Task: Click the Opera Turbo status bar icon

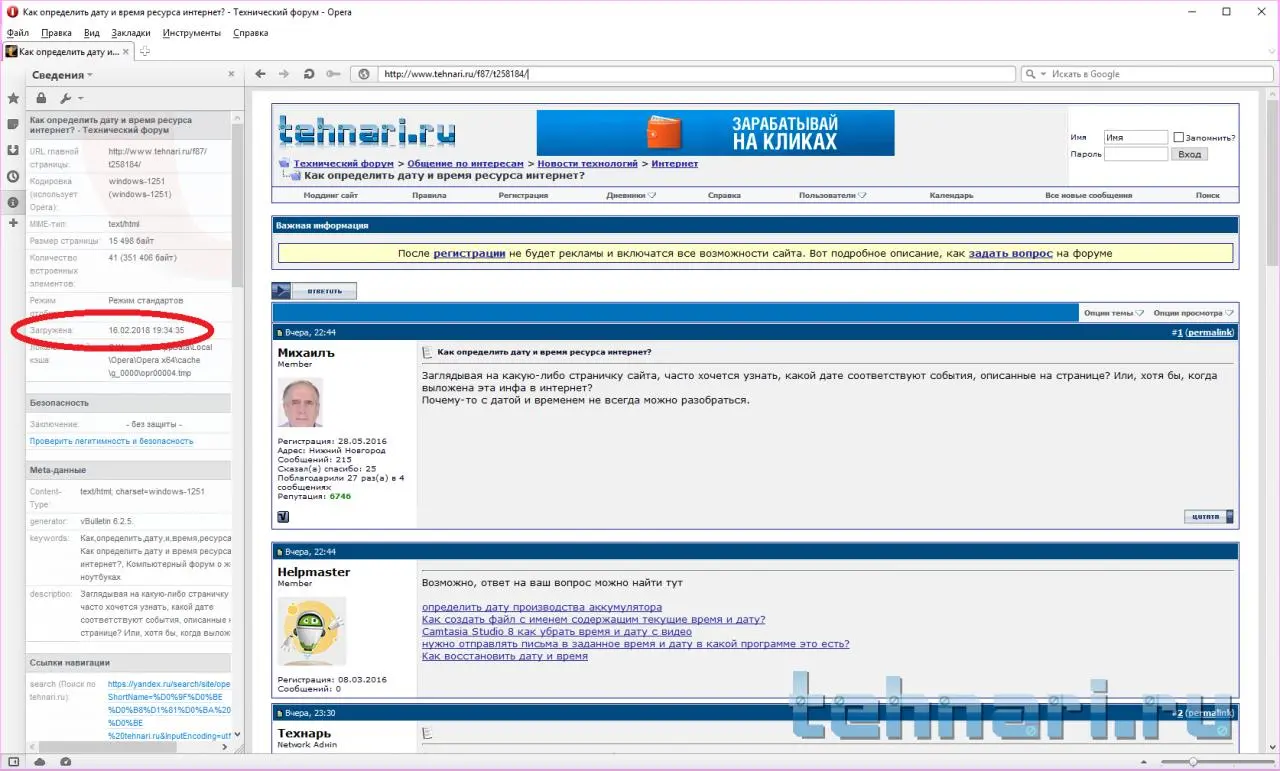Action: (65, 762)
